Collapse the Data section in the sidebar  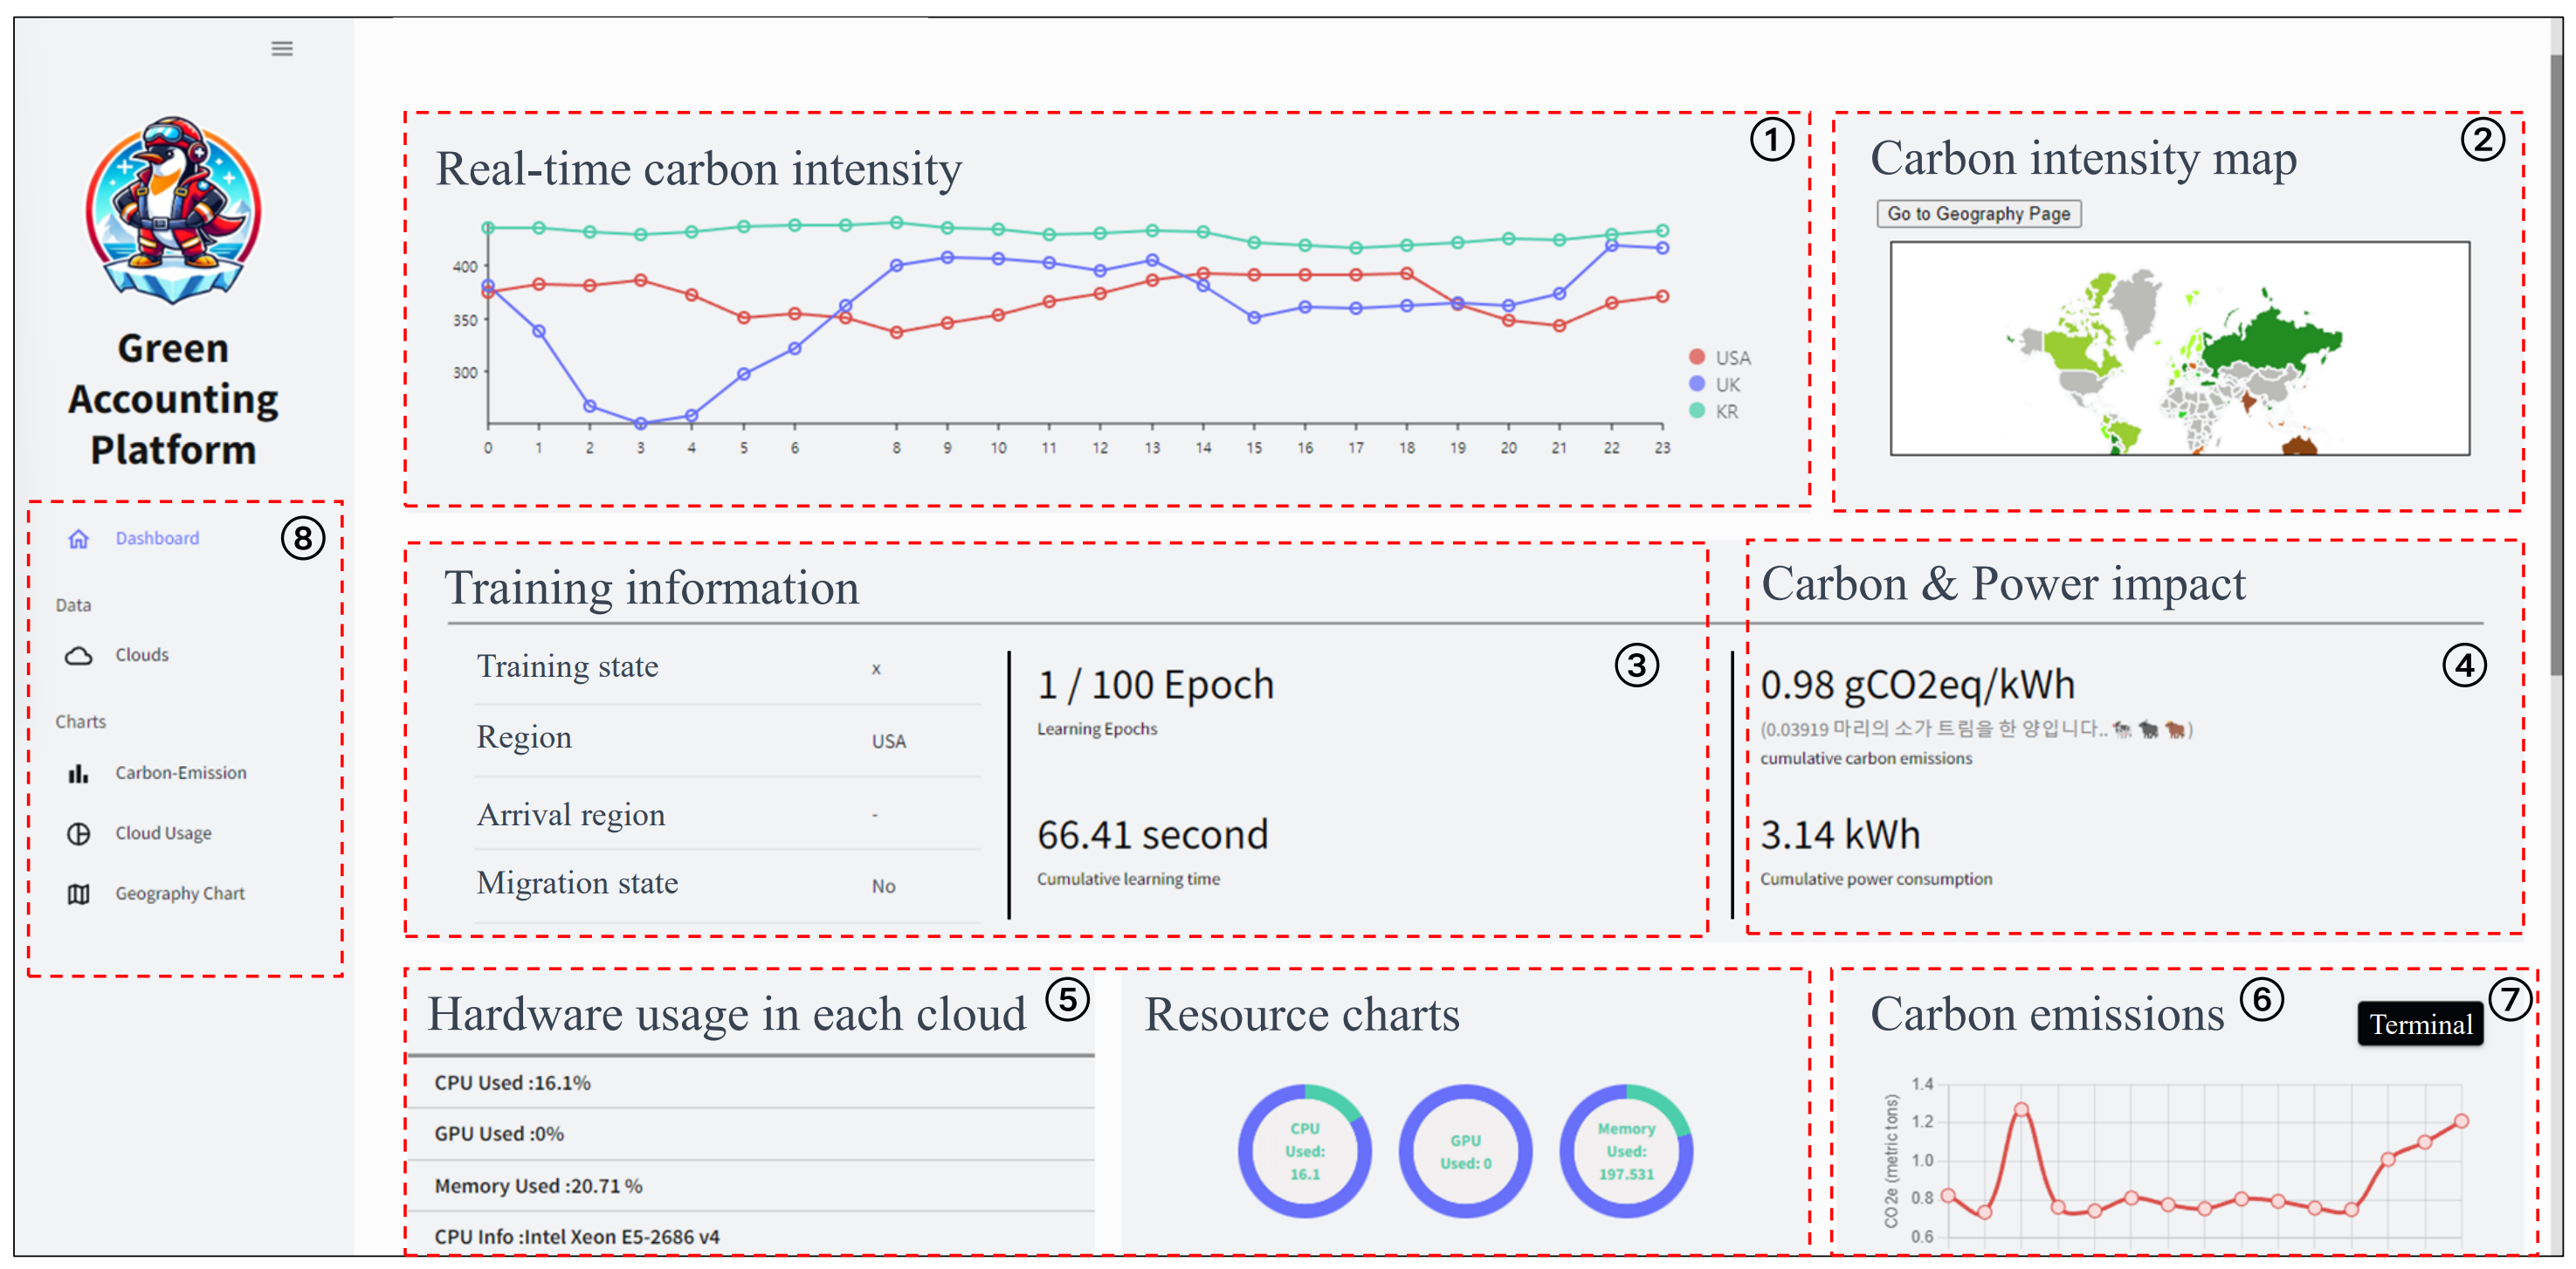[x=74, y=604]
